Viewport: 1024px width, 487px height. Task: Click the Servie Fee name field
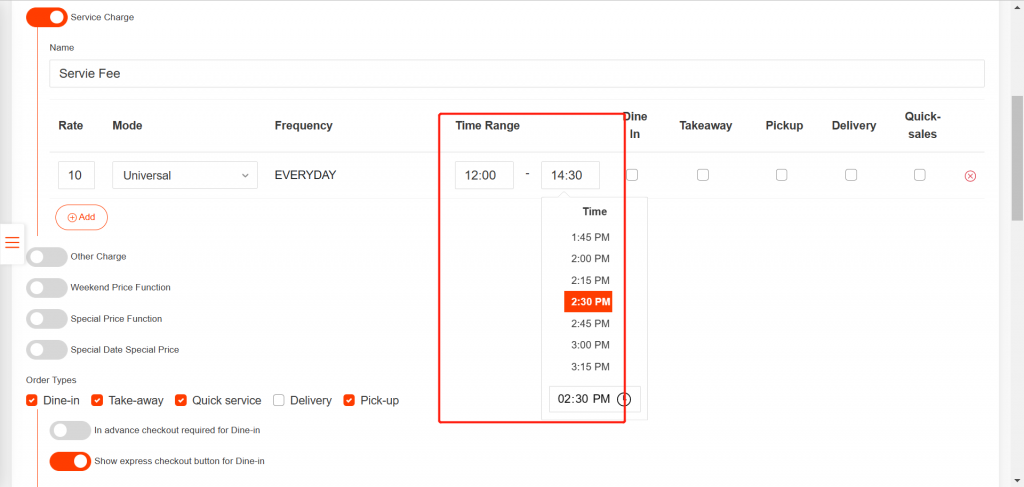pyautogui.click(x=516, y=74)
